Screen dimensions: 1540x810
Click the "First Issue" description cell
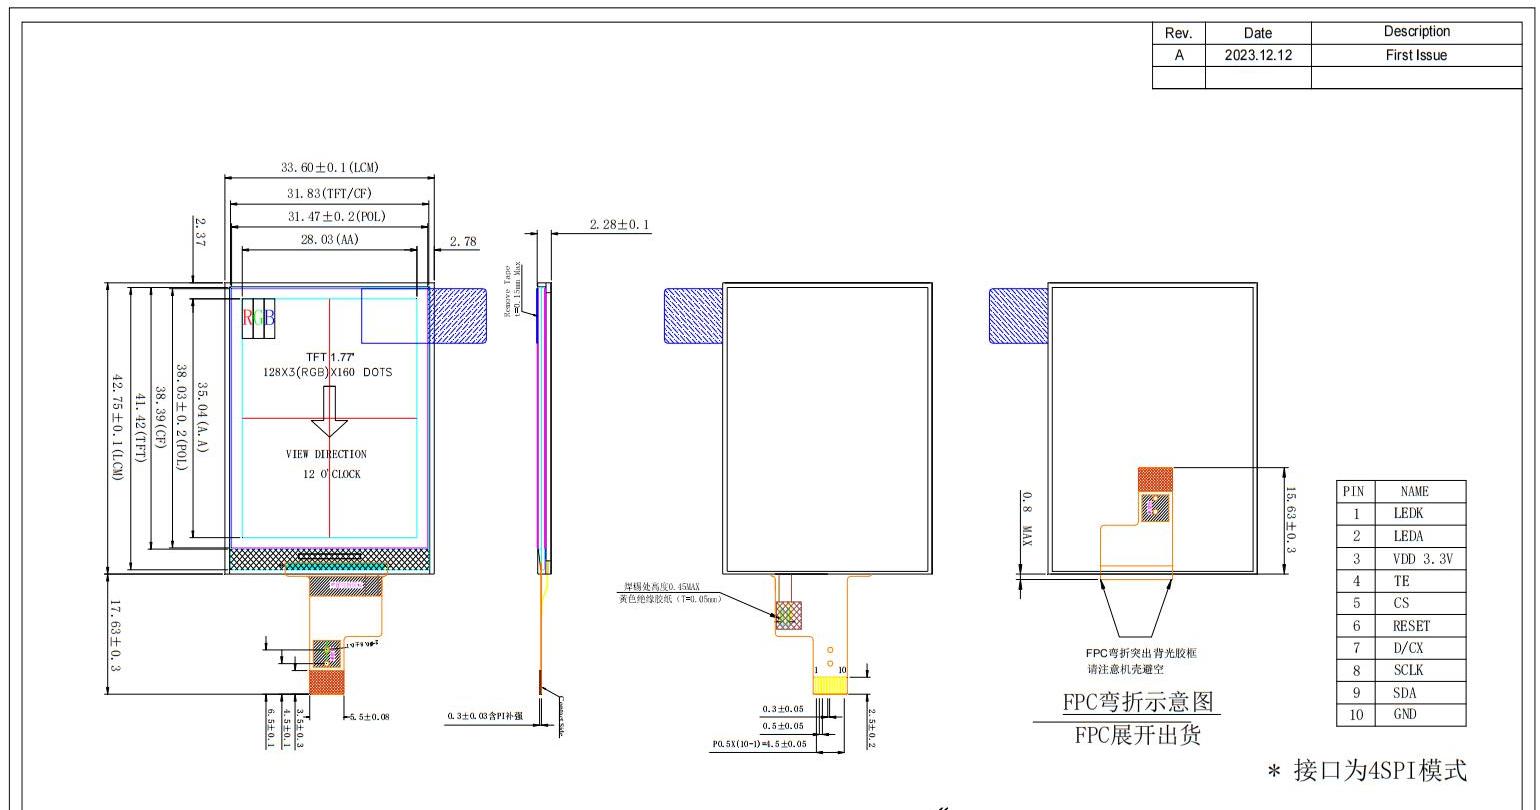(1415, 56)
